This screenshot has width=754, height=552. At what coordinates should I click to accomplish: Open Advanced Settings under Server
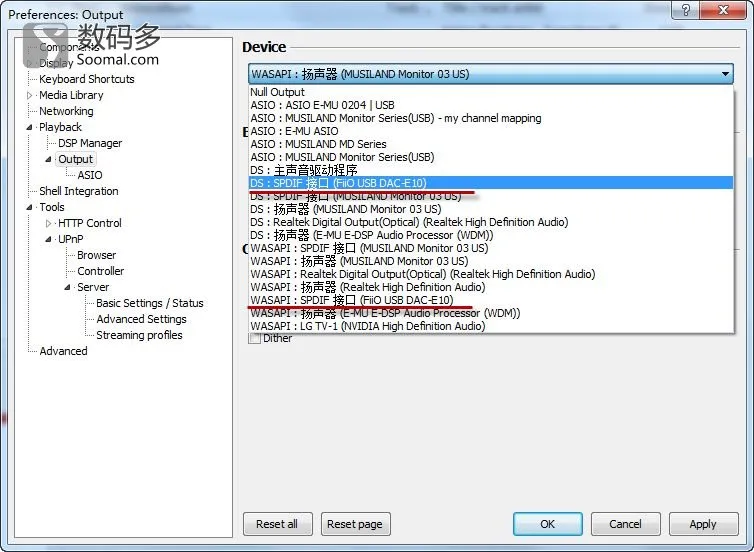pyautogui.click(x=141, y=319)
